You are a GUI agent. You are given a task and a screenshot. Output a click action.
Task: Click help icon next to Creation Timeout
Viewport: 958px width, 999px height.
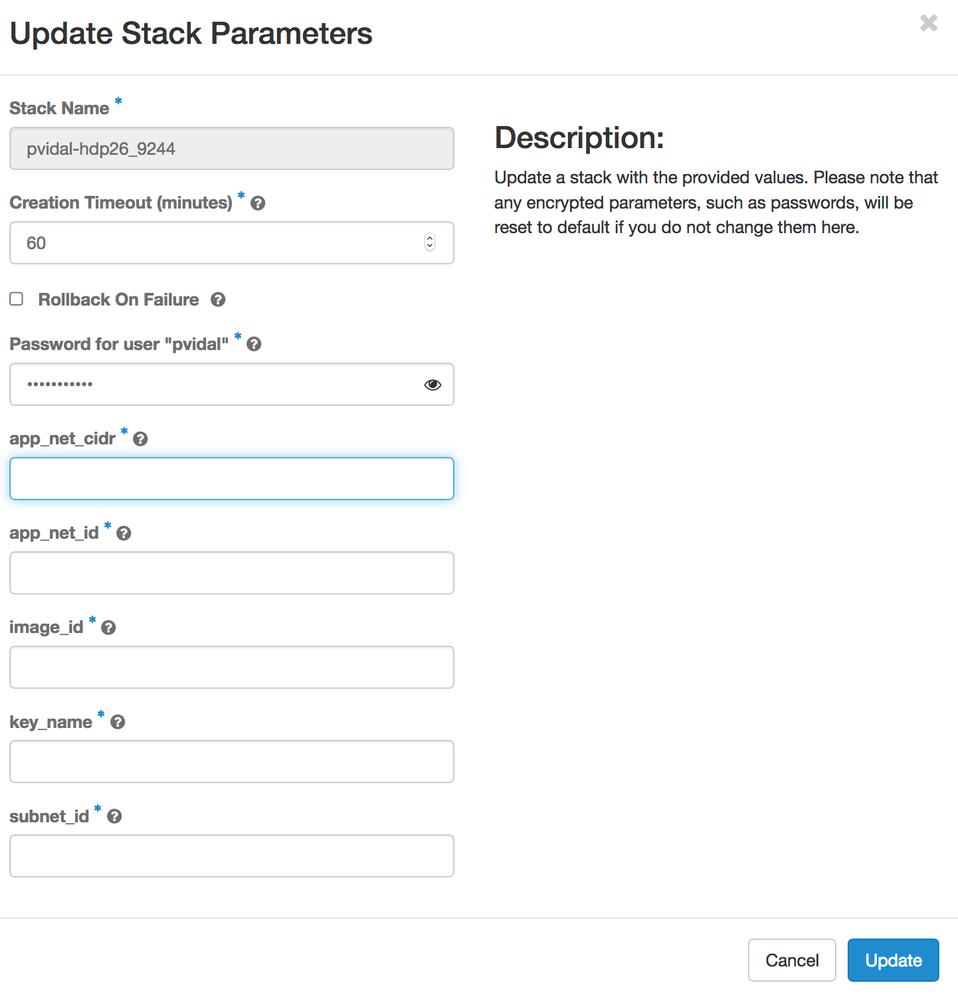258,203
